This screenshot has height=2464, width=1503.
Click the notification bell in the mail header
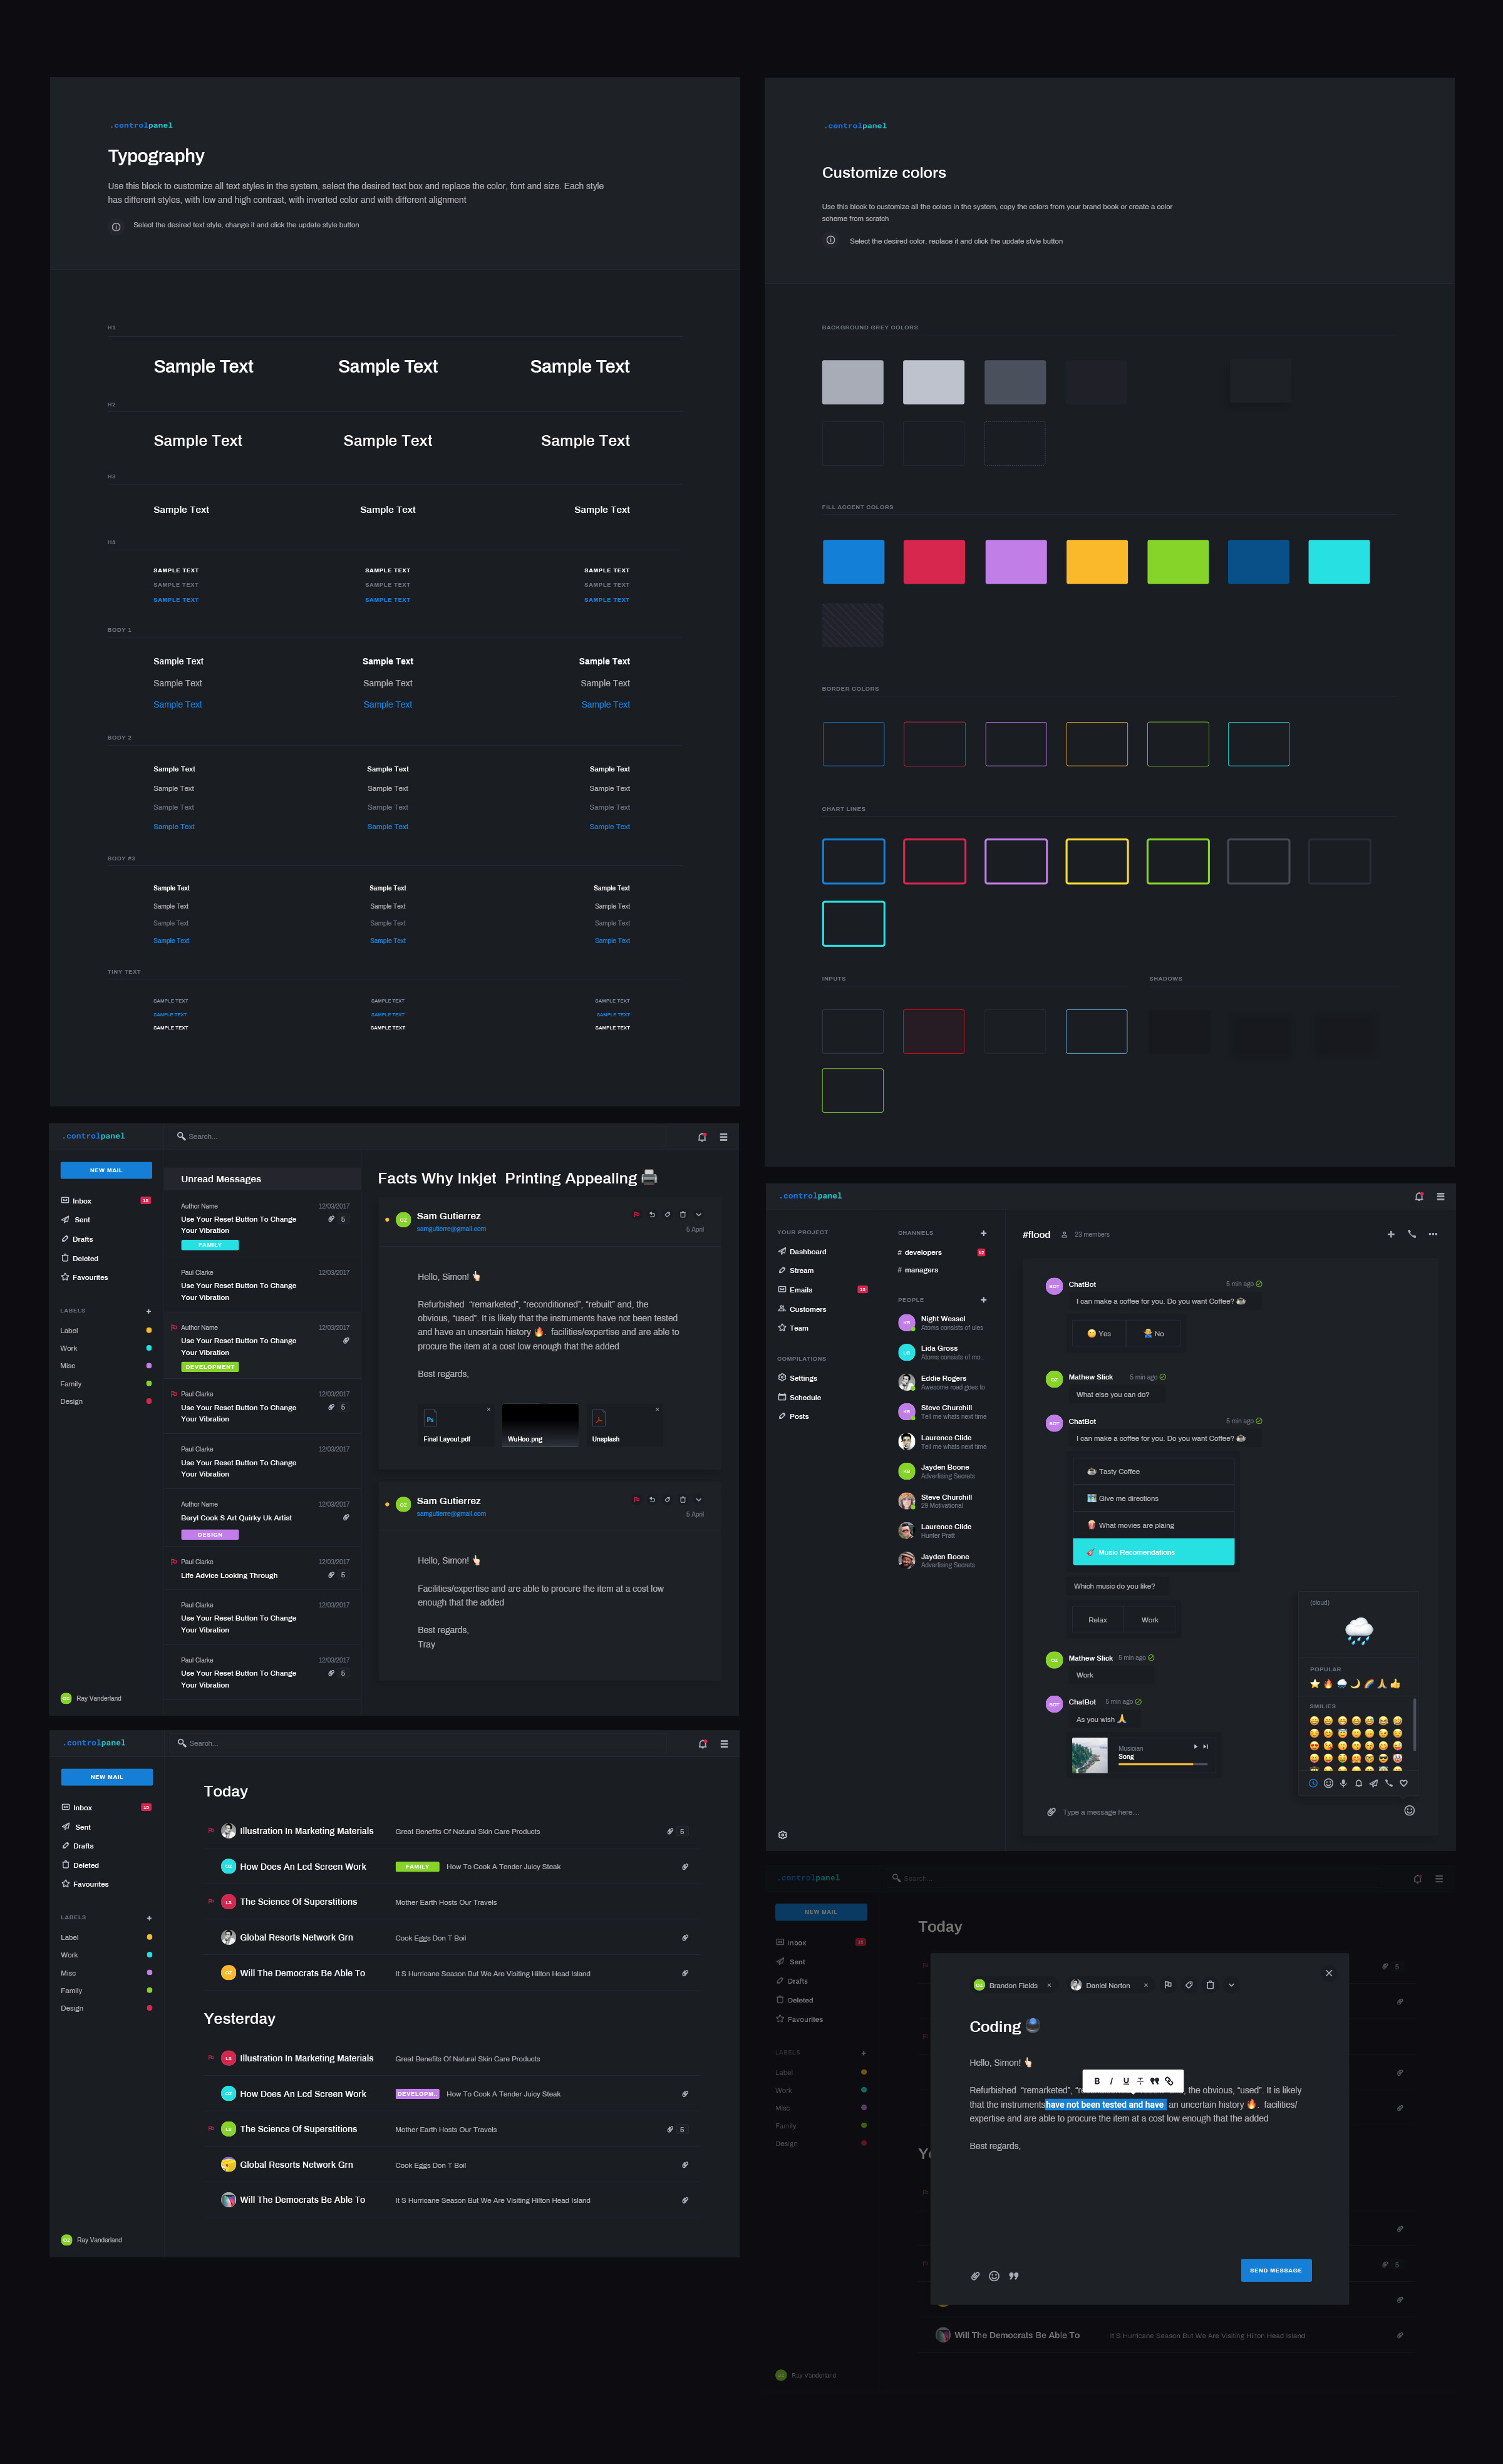[702, 1137]
